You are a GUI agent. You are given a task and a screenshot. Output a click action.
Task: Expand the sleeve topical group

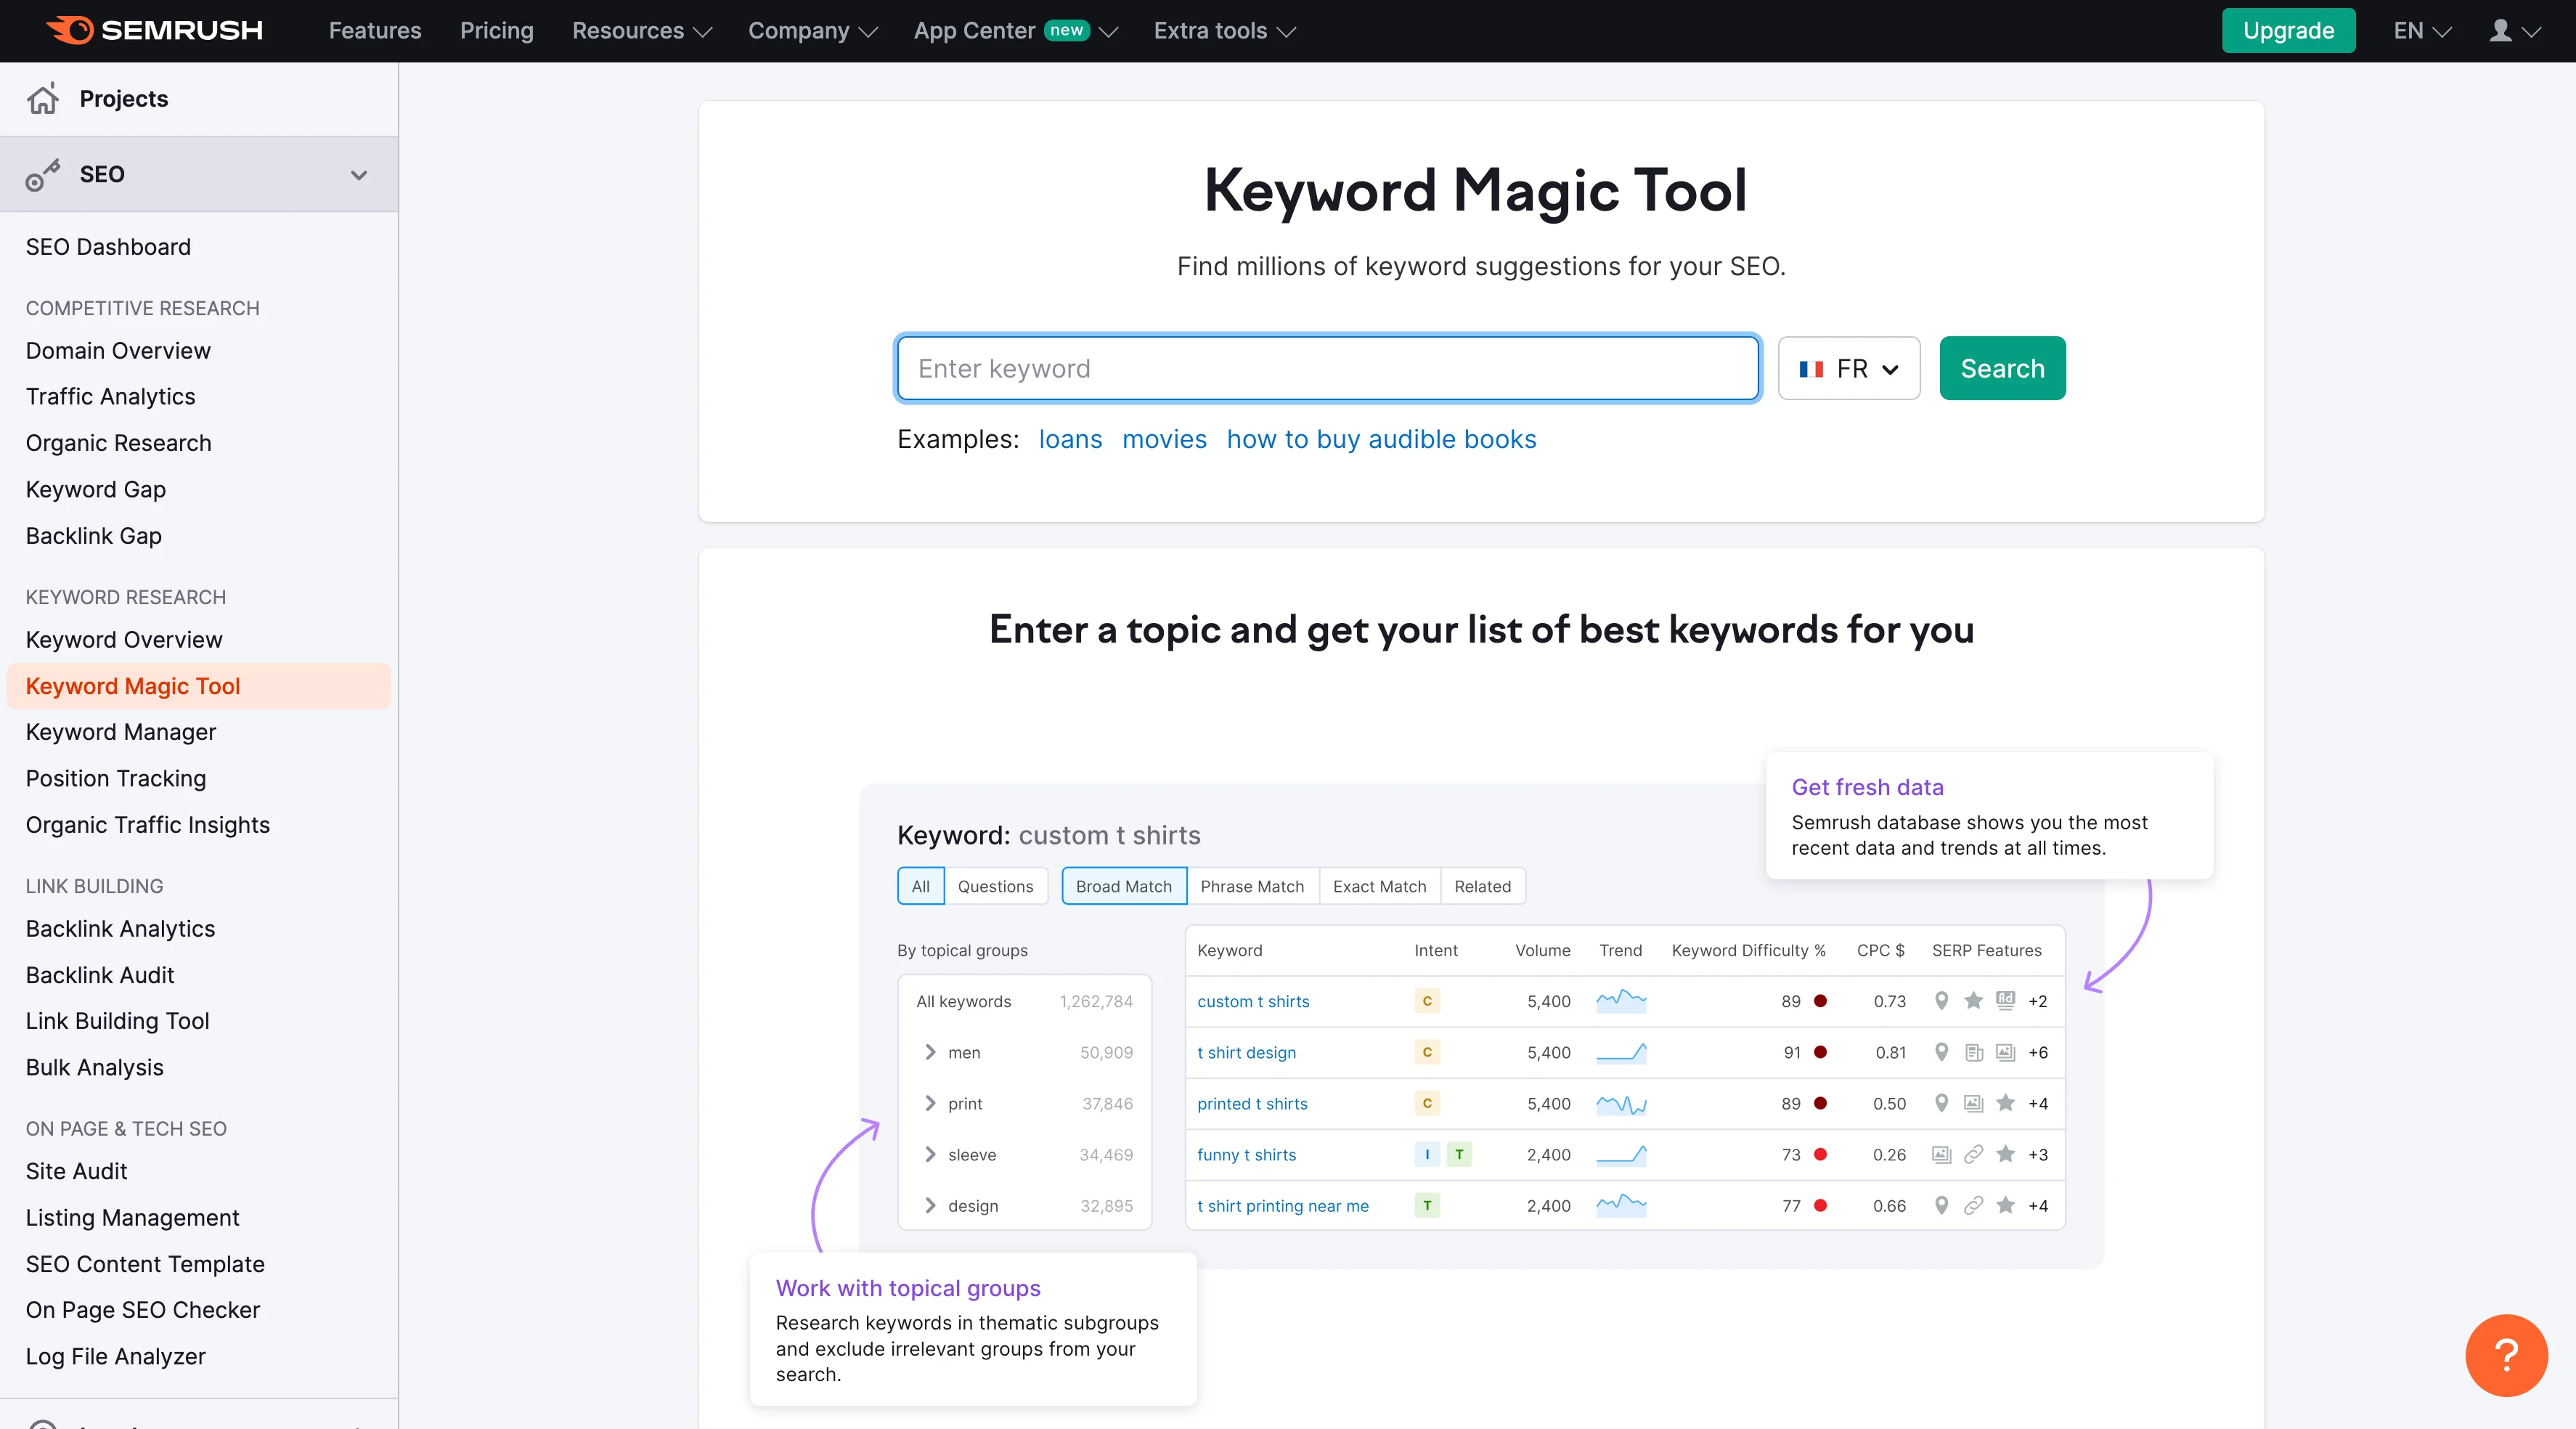pos(930,1154)
